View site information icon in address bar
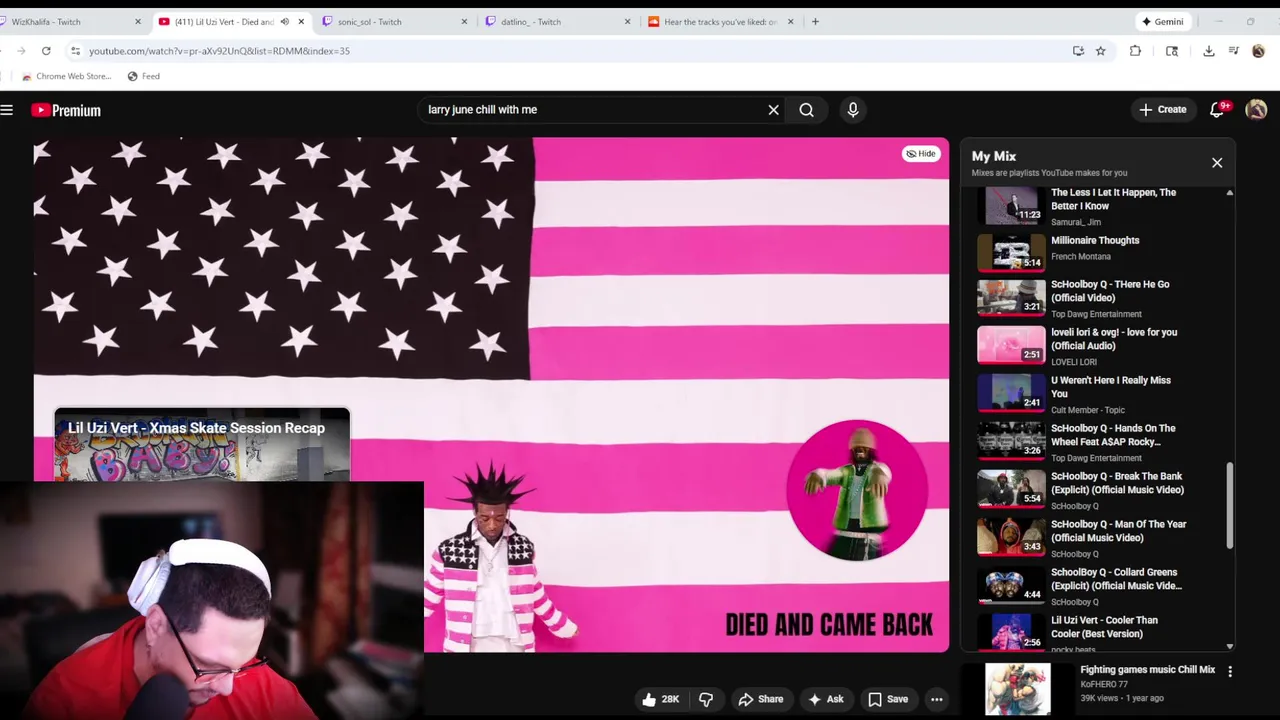 (x=75, y=51)
